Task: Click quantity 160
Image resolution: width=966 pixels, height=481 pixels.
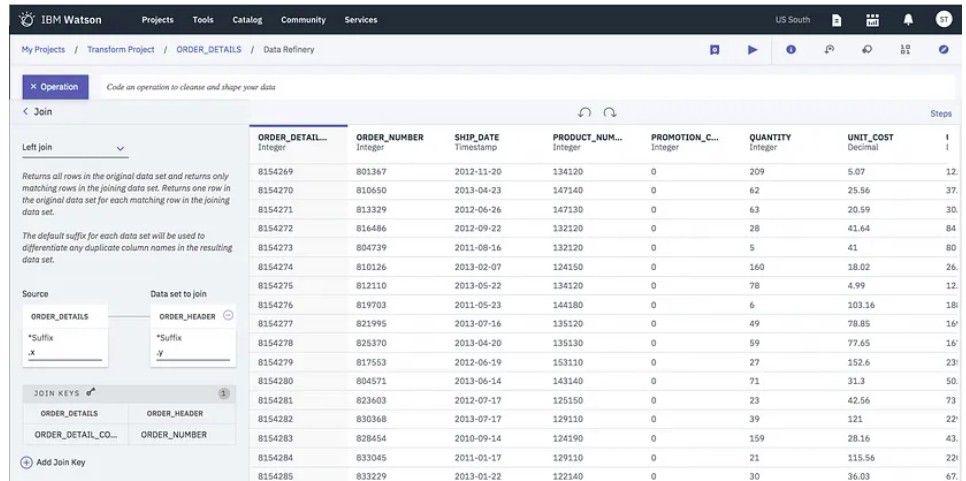Action: coord(757,267)
